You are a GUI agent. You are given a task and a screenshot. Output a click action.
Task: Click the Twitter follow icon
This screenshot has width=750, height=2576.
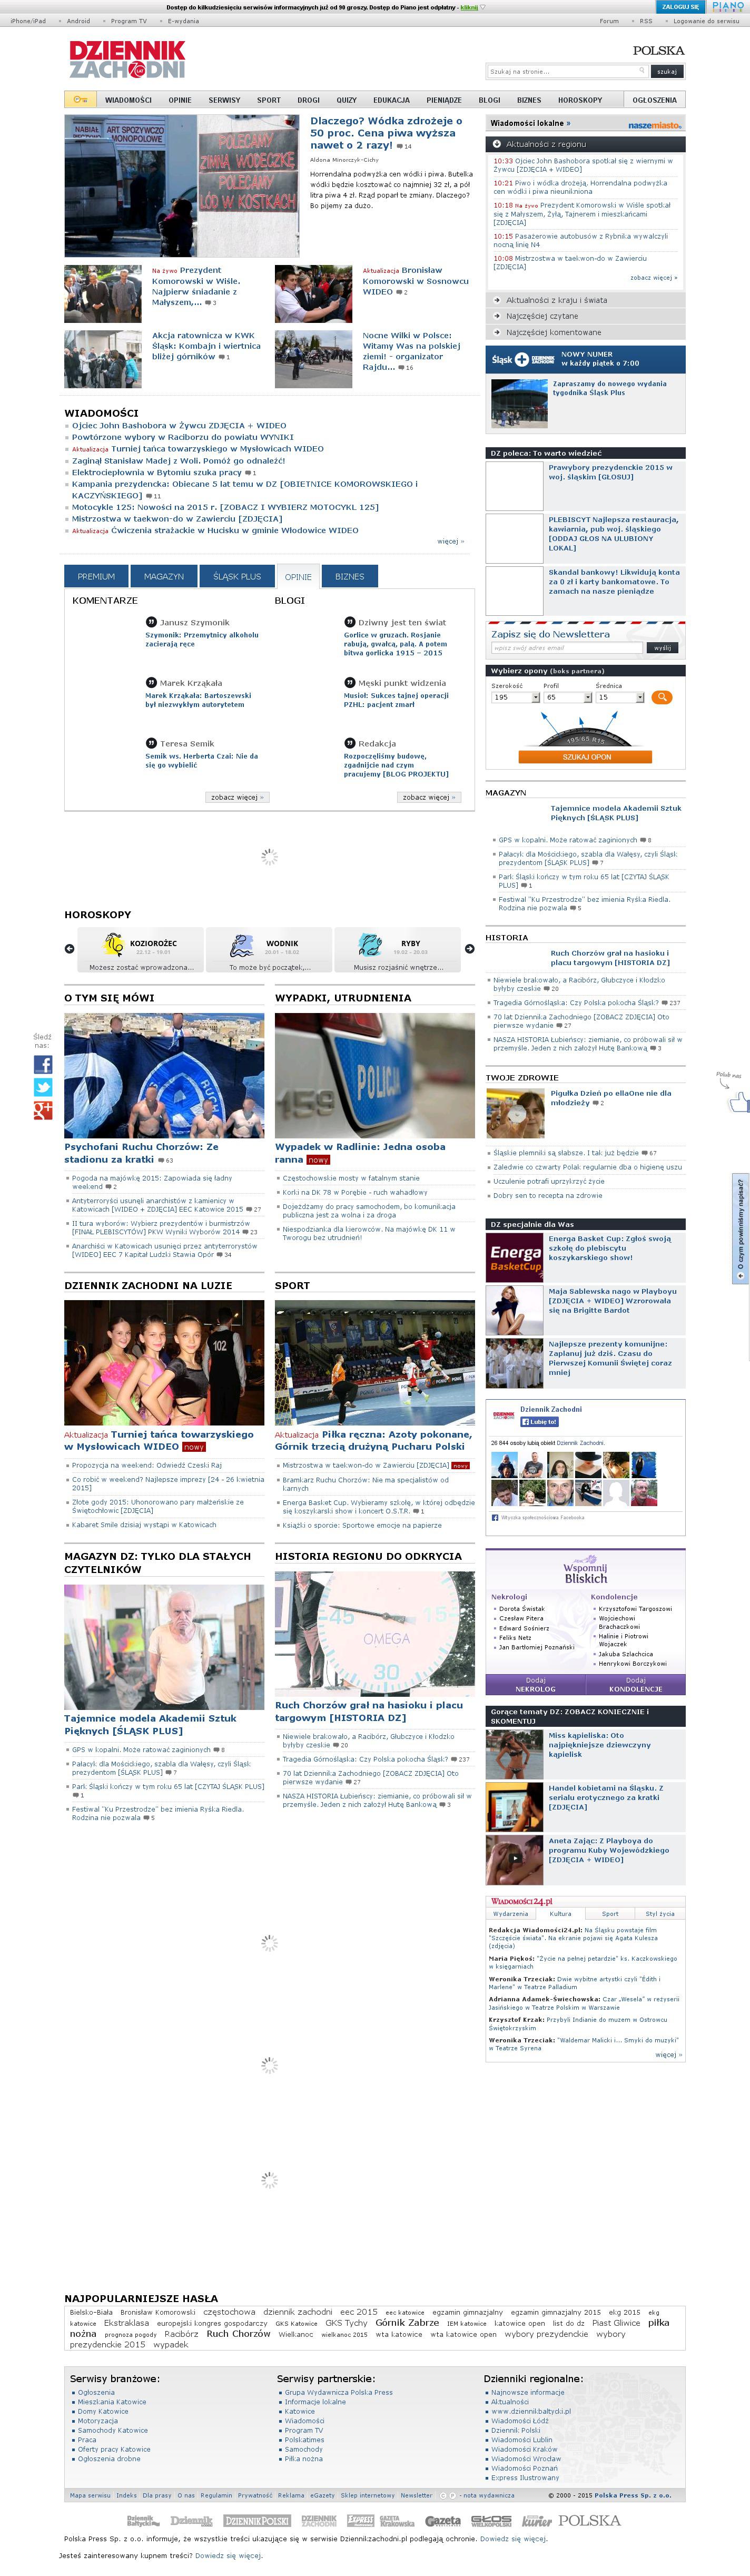tap(43, 1087)
